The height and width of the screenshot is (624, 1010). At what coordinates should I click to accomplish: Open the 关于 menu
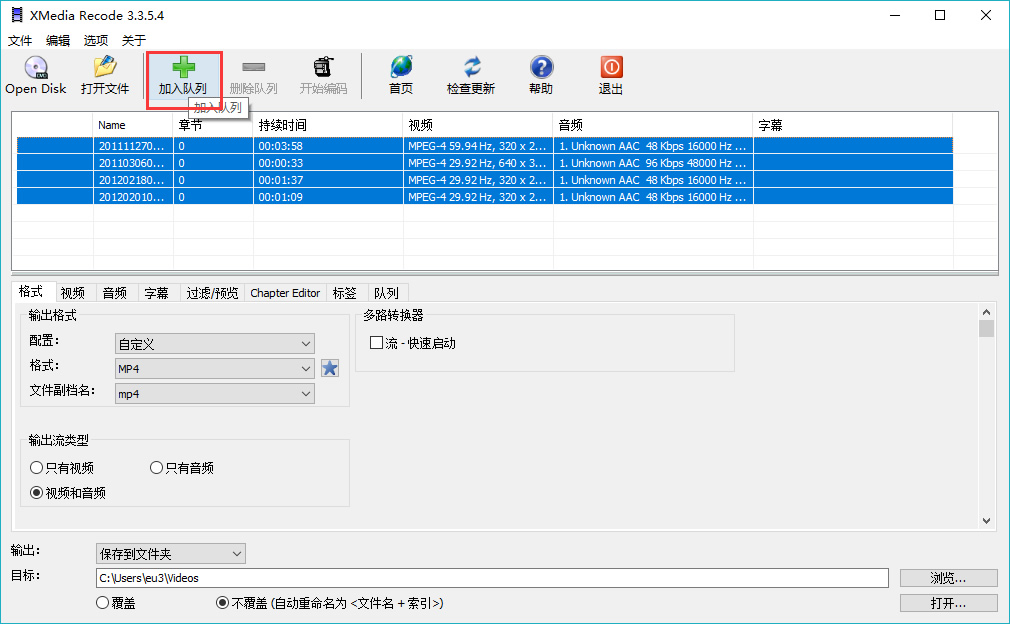coord(134,41)
